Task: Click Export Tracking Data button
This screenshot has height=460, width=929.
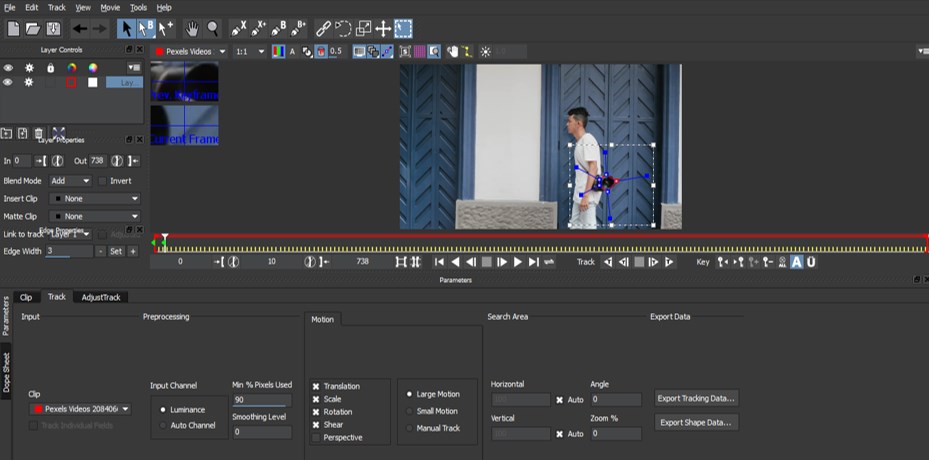Action: coord(697,398)
